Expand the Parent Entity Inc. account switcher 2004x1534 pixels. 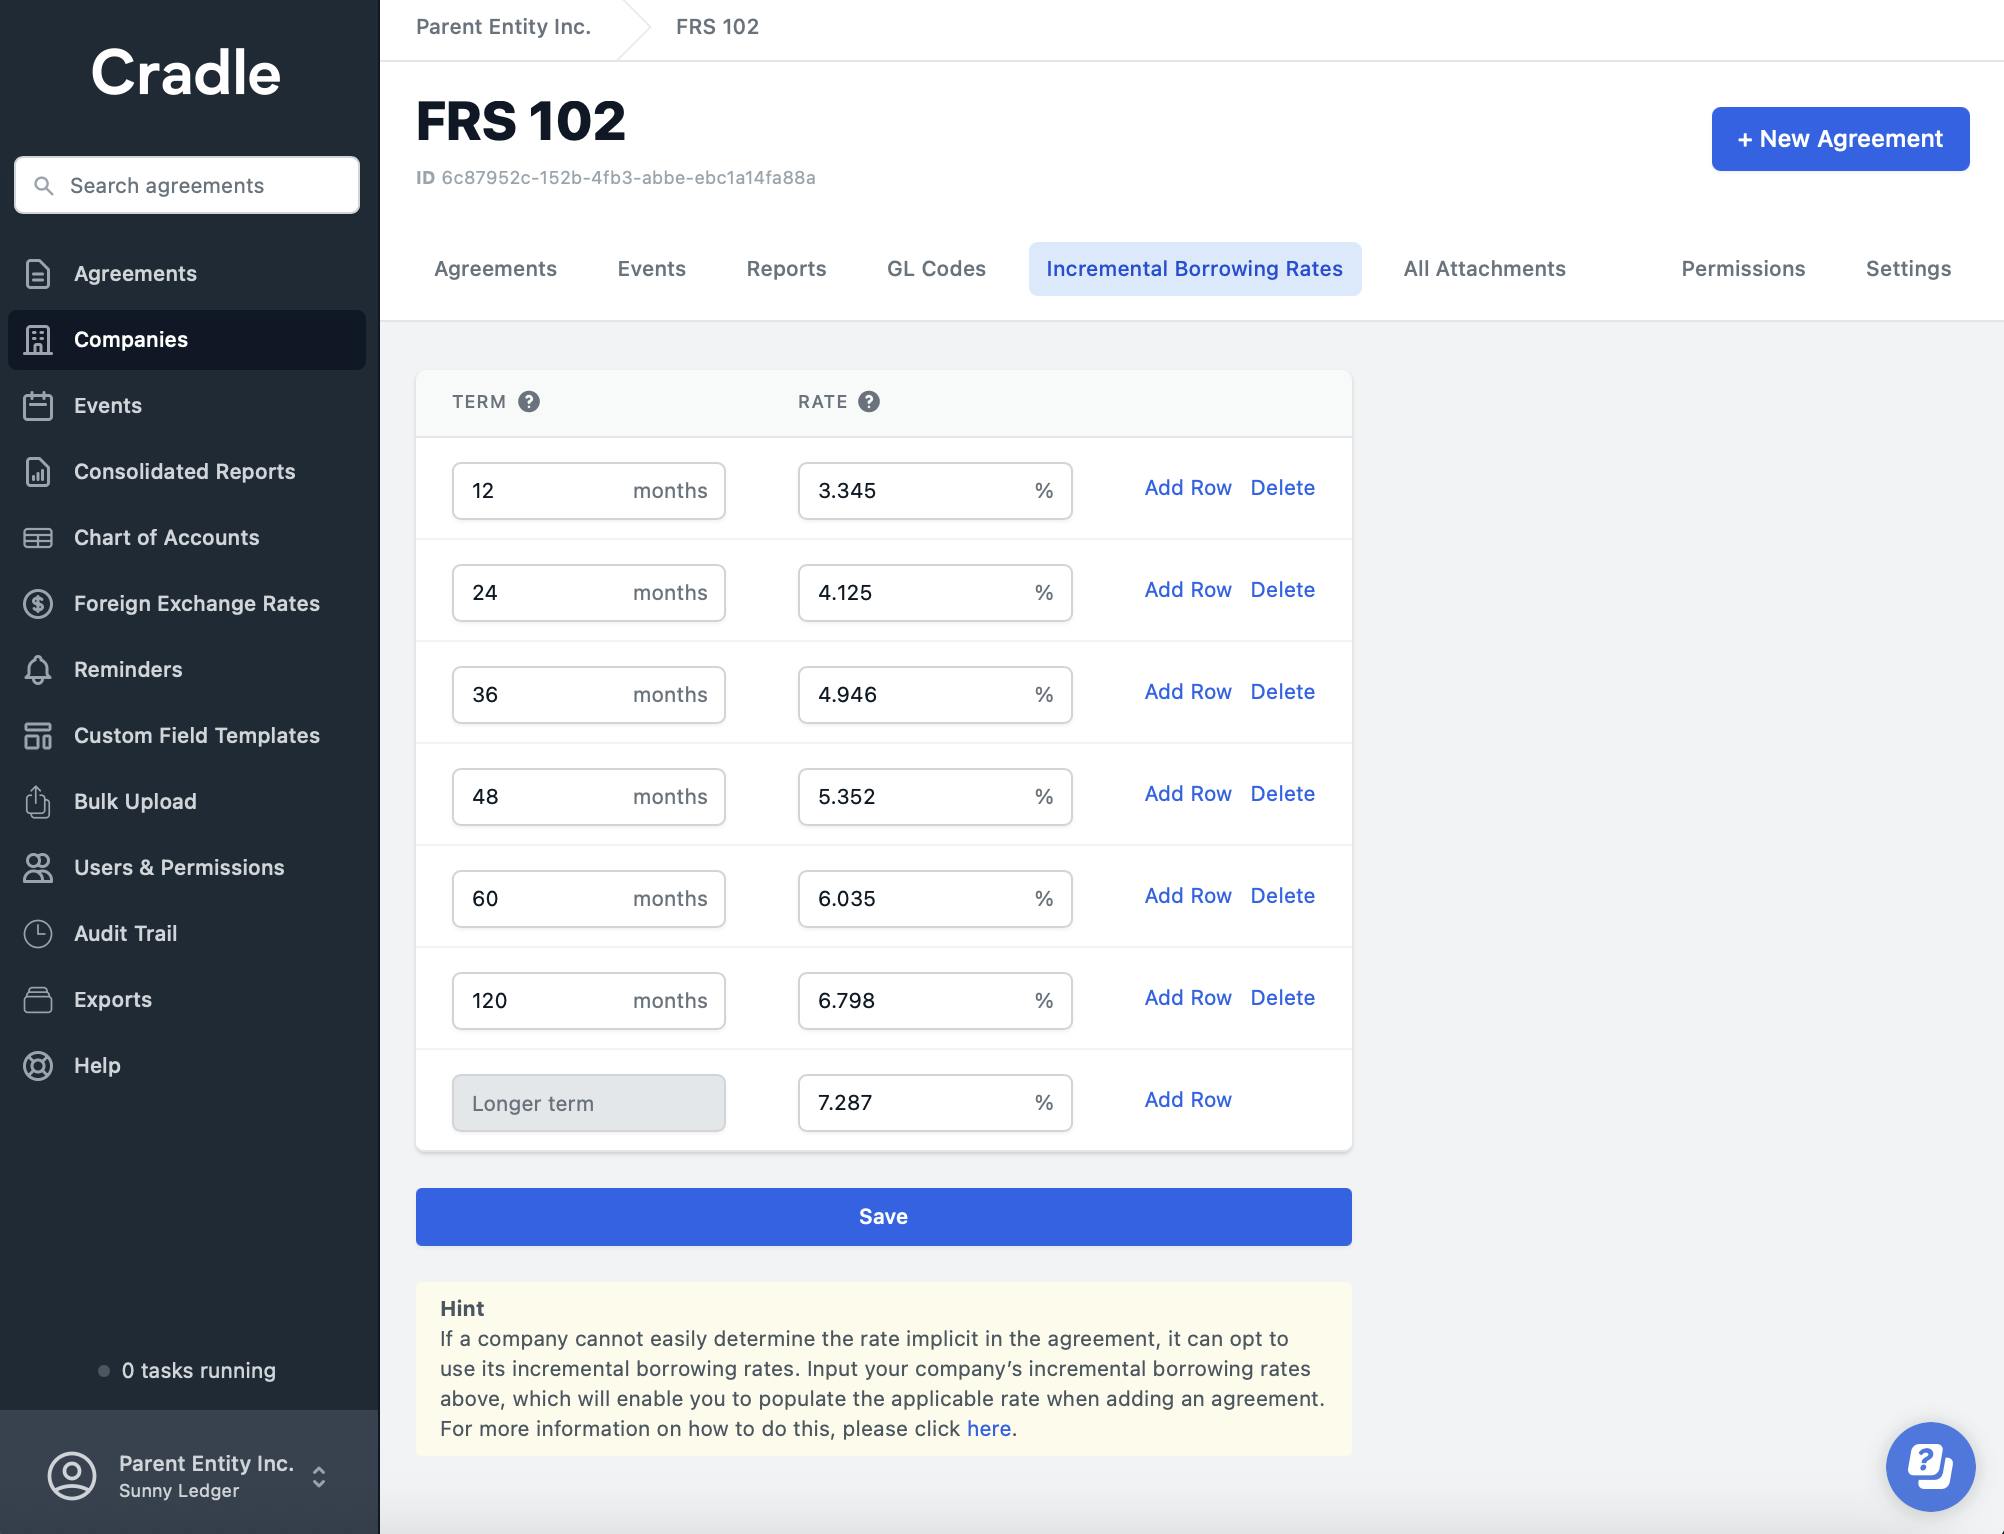click(318, 1476)
